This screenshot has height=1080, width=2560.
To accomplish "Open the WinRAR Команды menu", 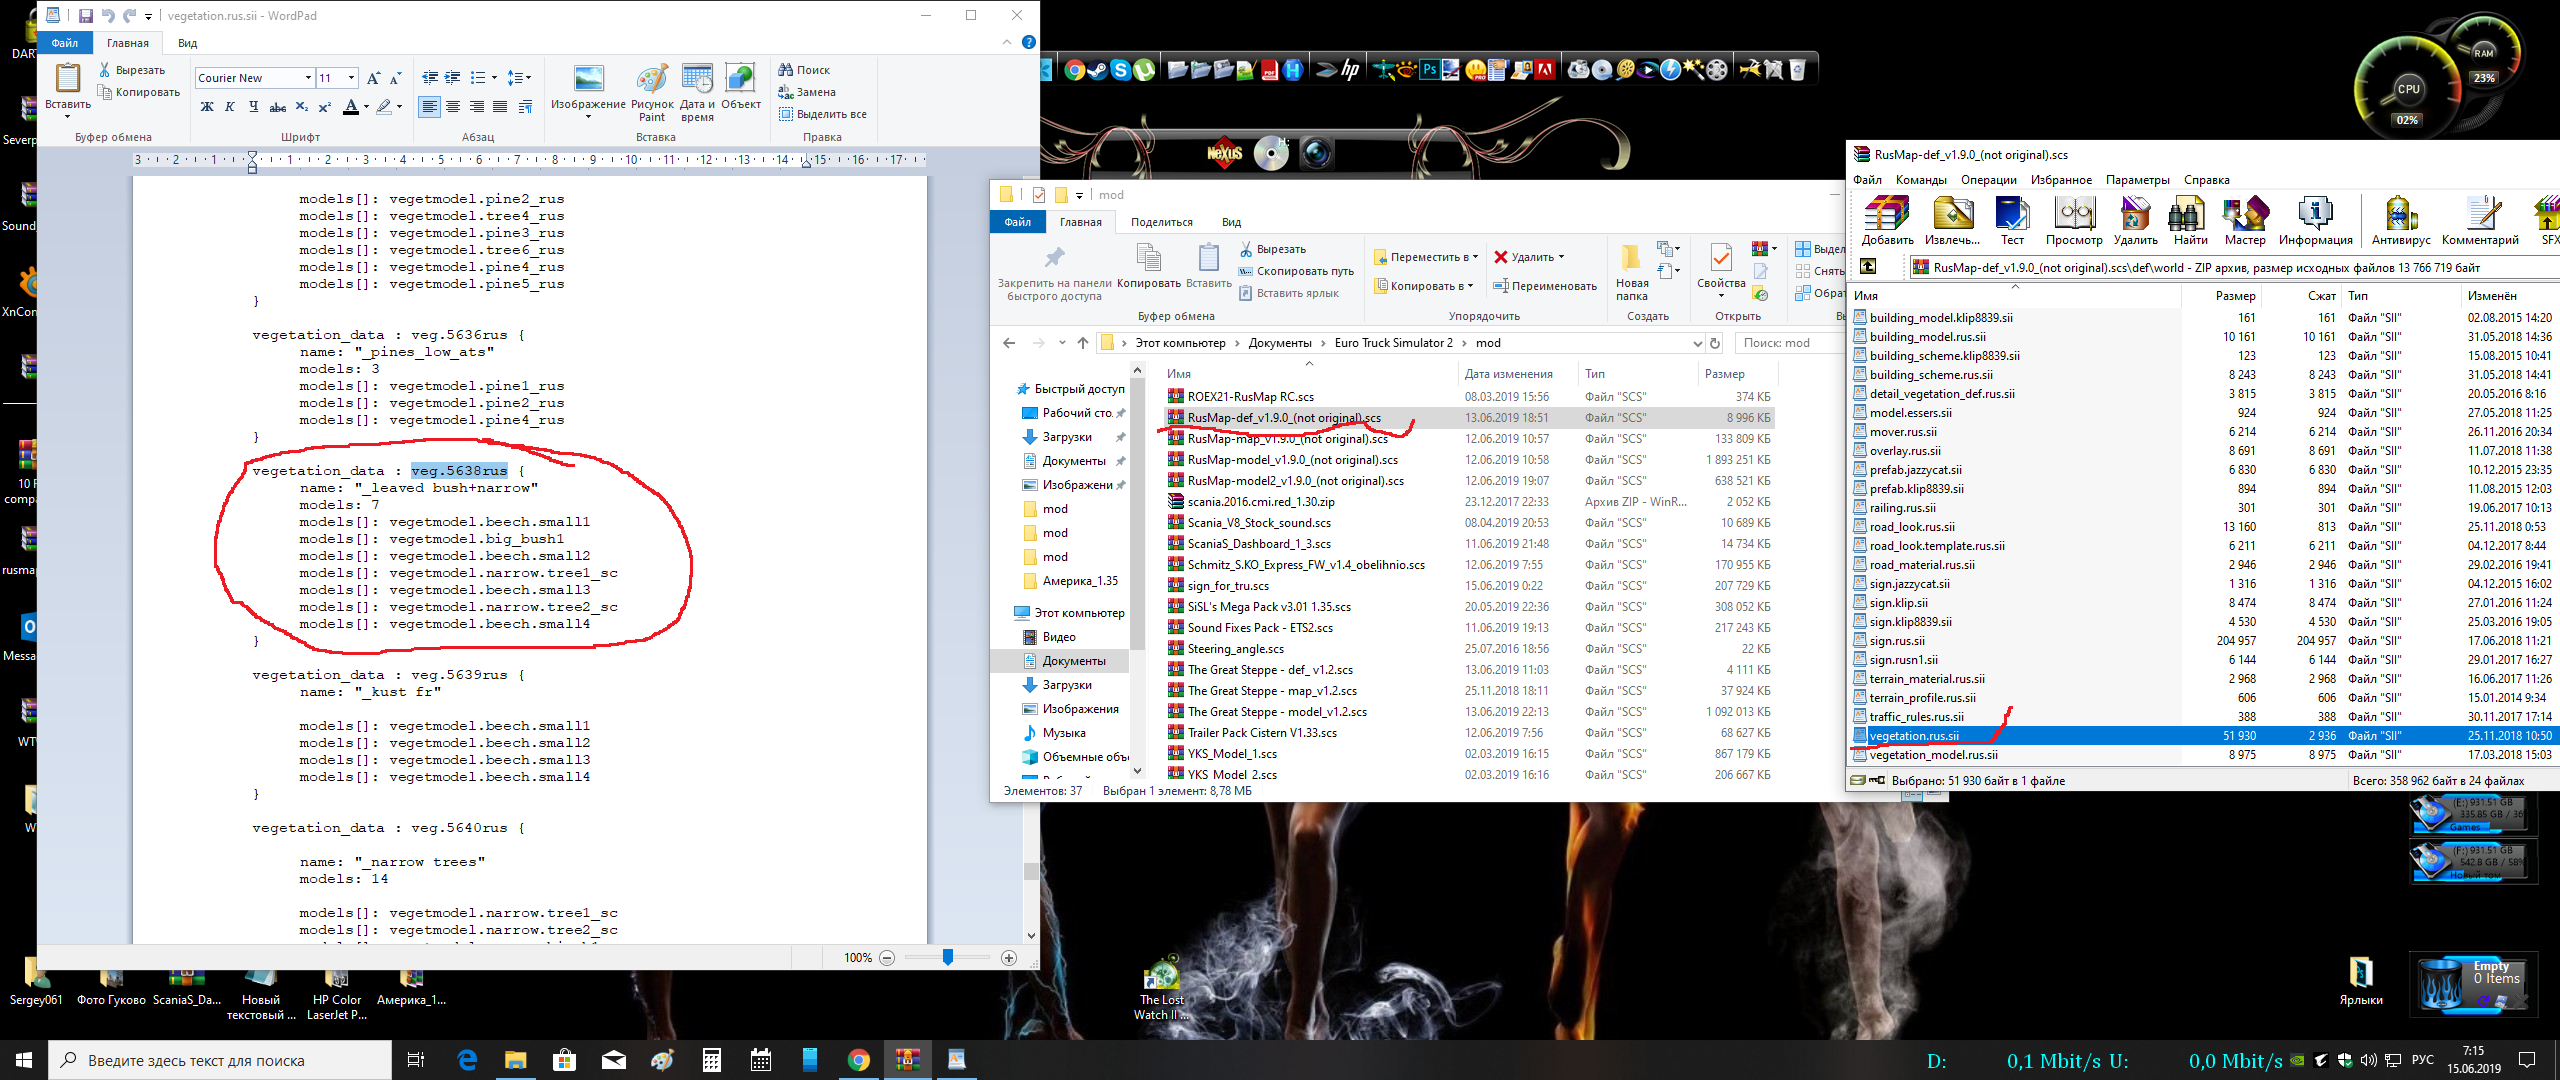I will [1920, 180].
